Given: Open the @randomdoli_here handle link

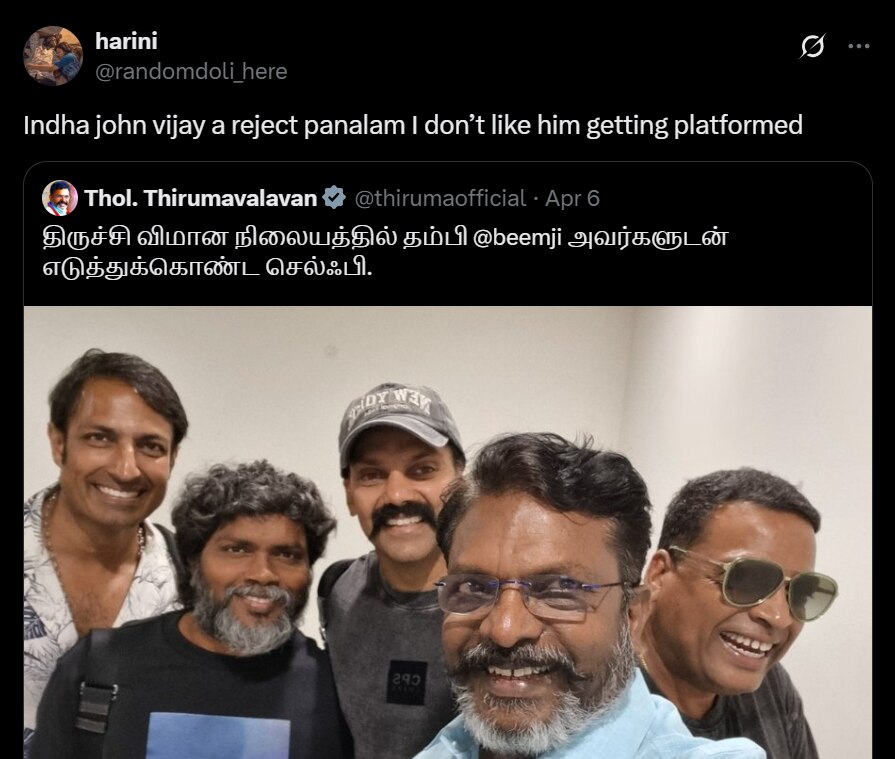Looking at the screenshot, I should point(191,71).
